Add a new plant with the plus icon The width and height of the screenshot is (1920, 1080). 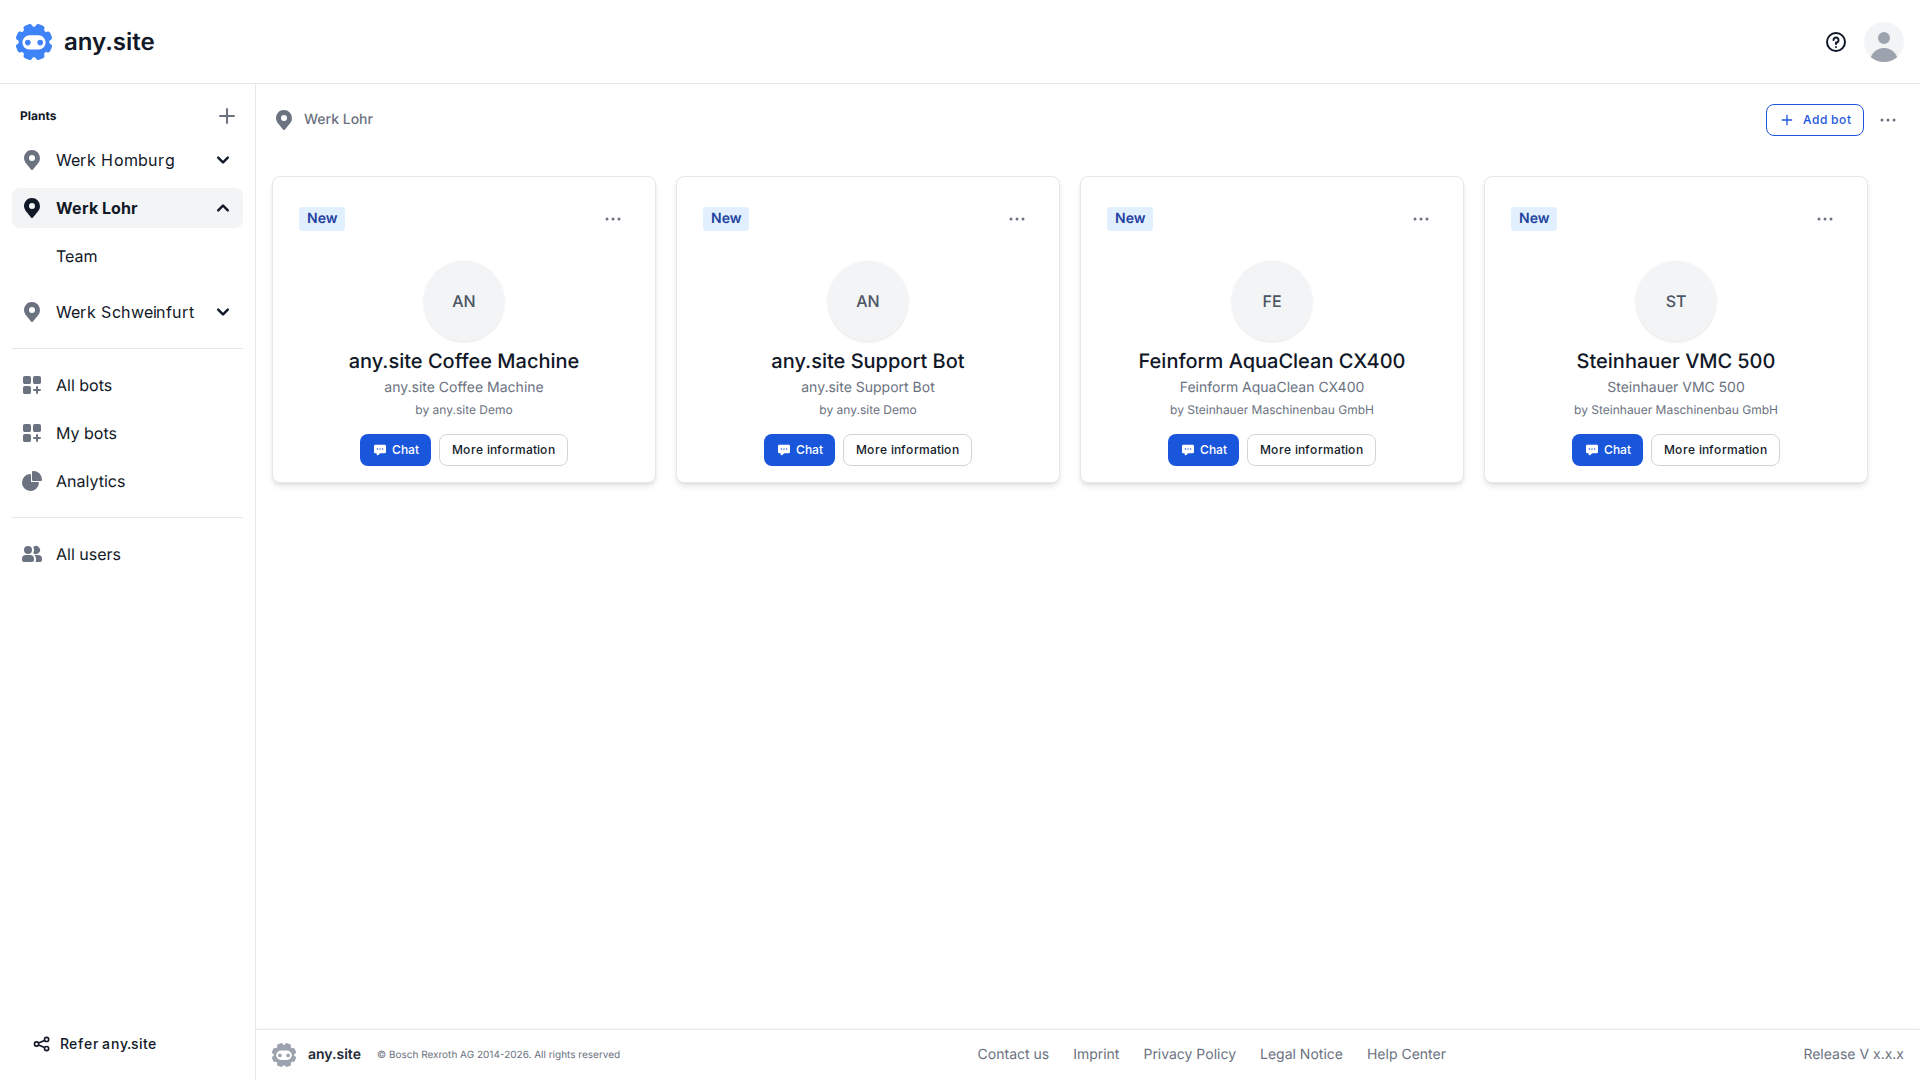pyautogui.click(x=227, y=116)
